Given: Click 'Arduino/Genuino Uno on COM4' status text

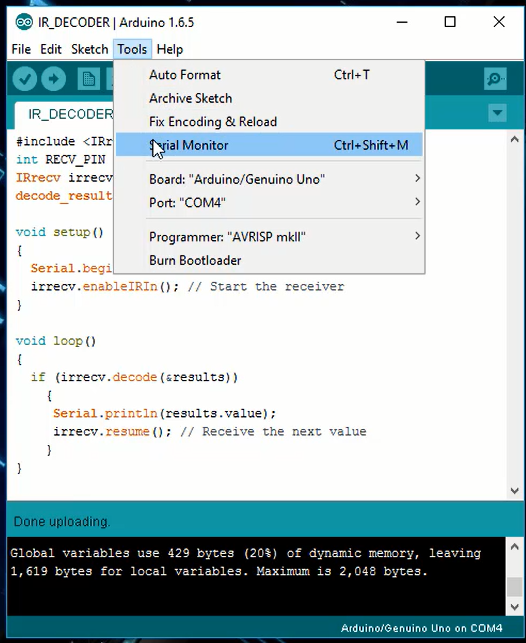Looking at the screenshot, I should click(421, 628).
